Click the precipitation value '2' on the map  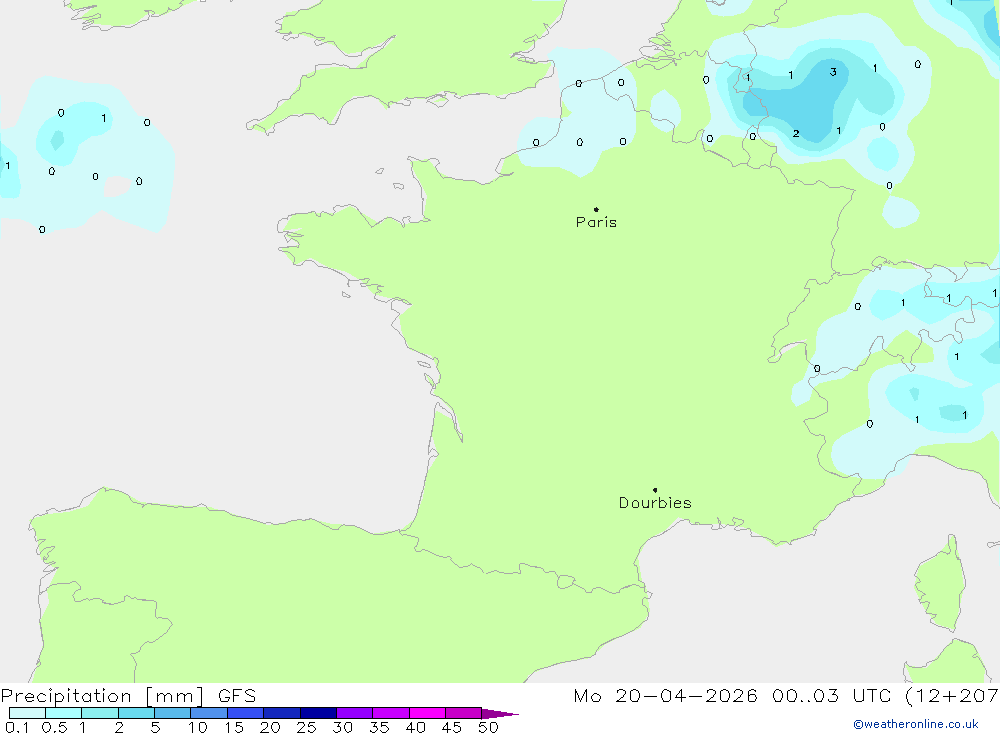click(796, 133)
